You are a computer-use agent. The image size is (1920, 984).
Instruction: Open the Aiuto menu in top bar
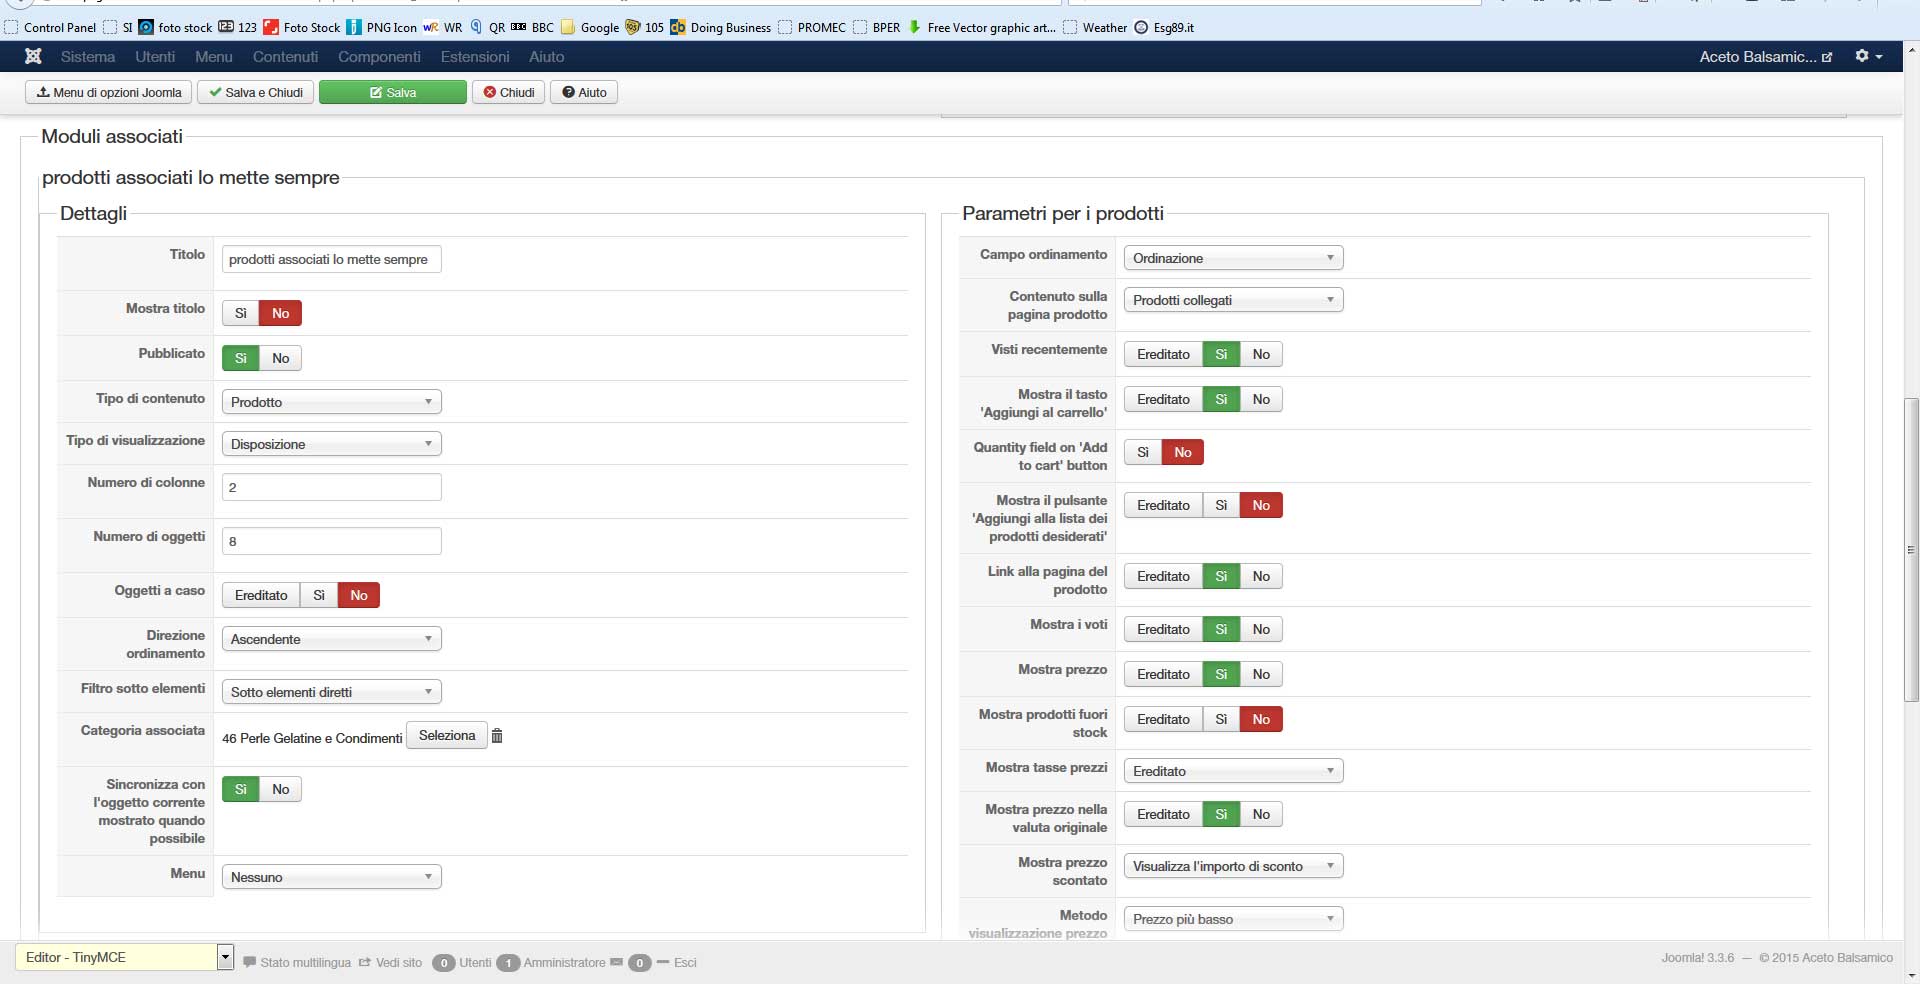click(x=546, y=57)
